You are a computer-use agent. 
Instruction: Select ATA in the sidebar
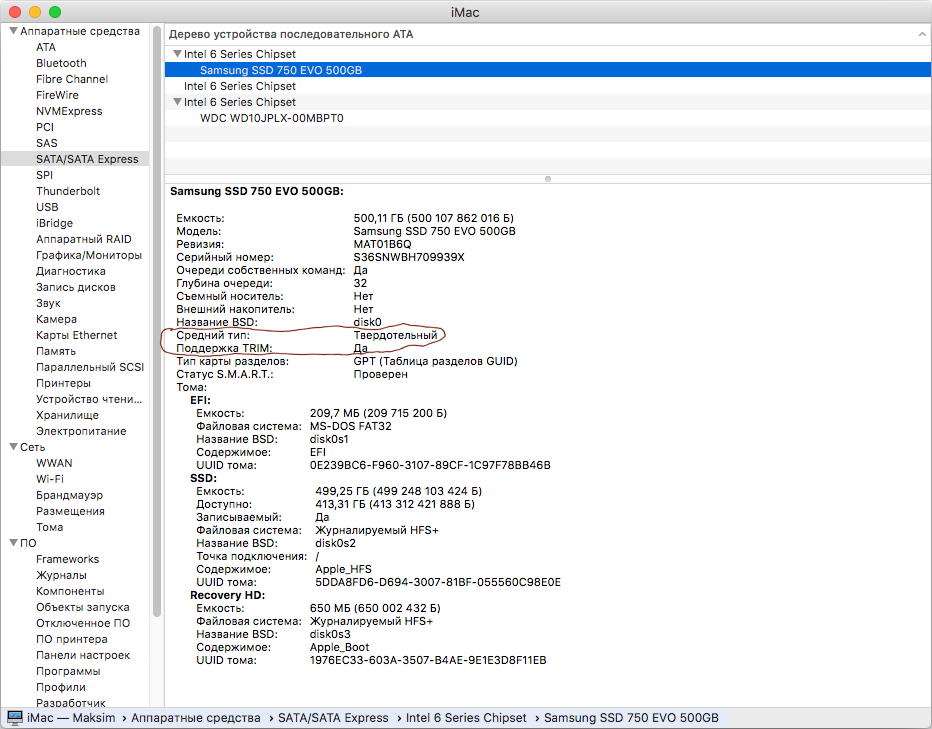[46, 47]
